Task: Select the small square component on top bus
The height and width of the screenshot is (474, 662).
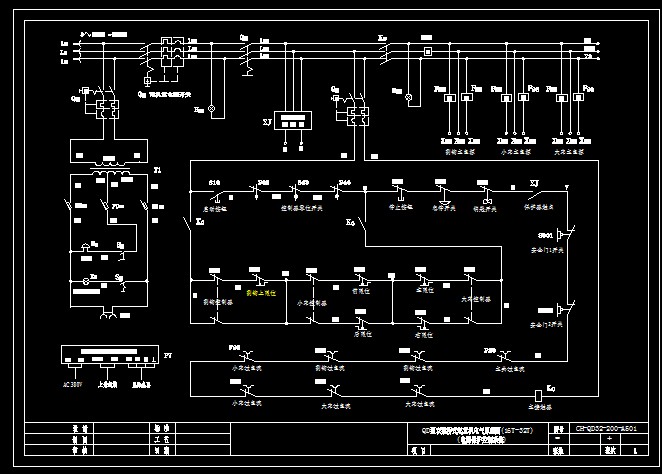Action: pyautogui.click(x=427, y=51)
